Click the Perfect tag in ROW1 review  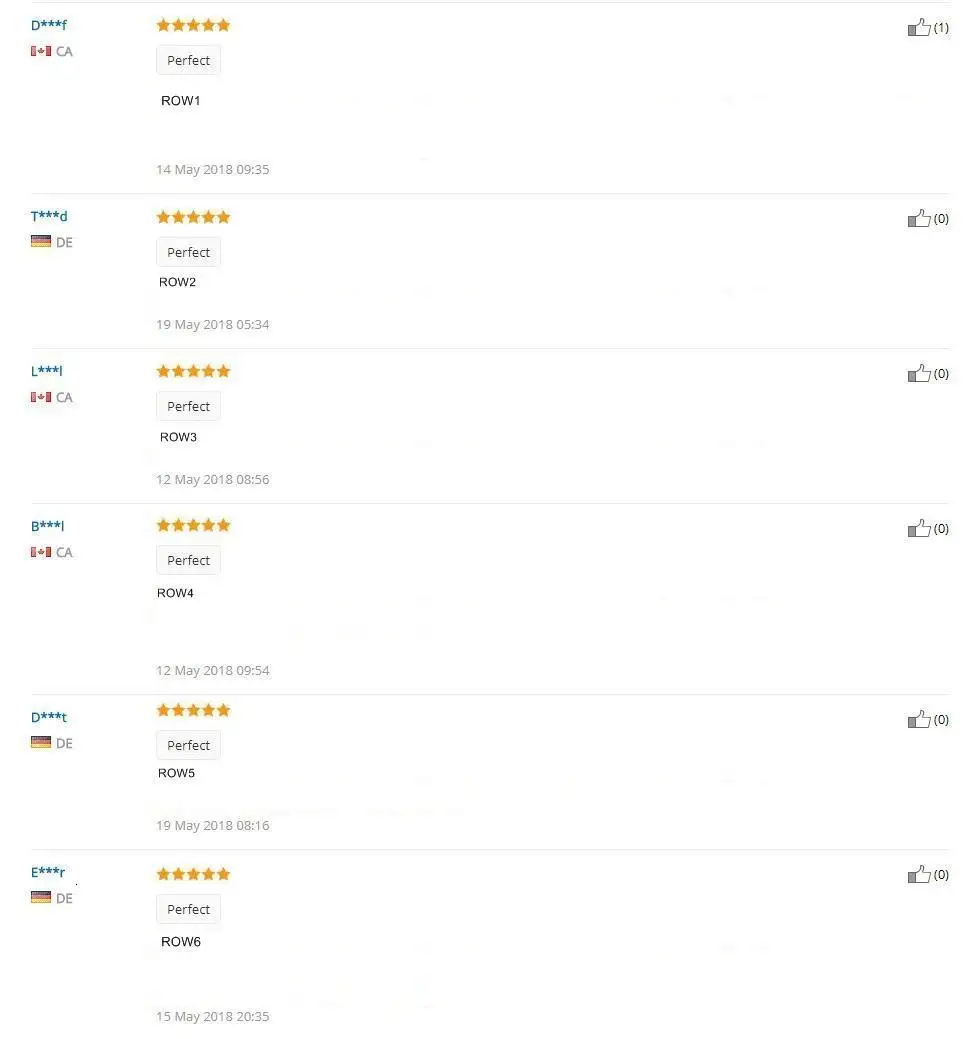click(x=188, y=60)
